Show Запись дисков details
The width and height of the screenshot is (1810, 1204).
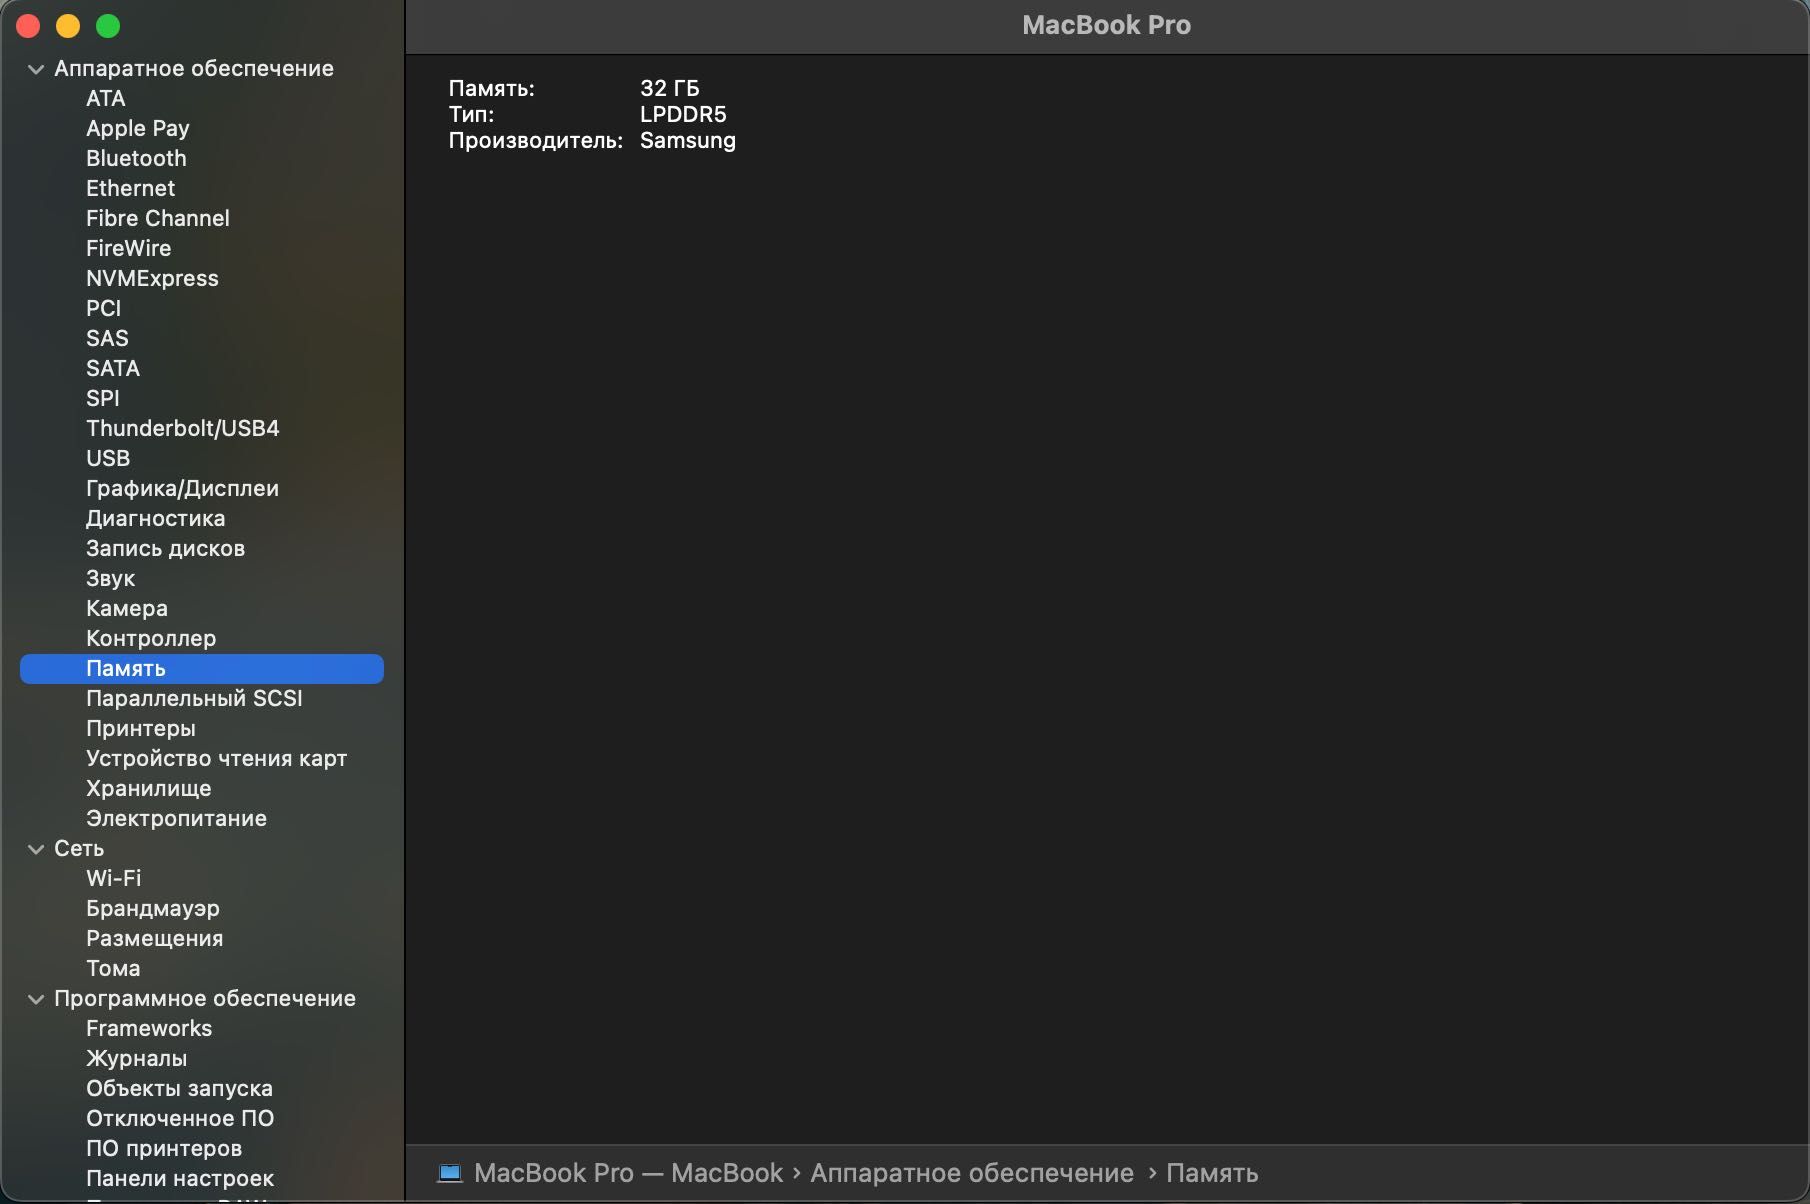point(165,548)
